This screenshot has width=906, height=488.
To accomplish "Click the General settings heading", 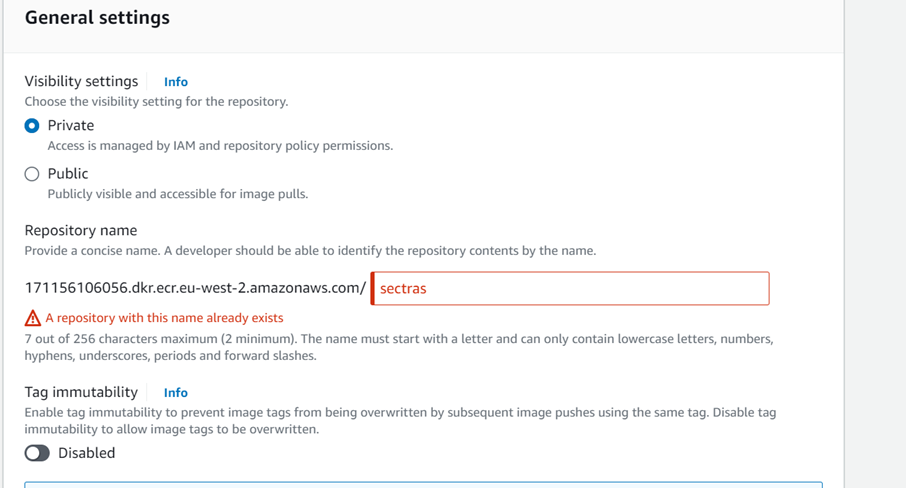I will [97, 18].
